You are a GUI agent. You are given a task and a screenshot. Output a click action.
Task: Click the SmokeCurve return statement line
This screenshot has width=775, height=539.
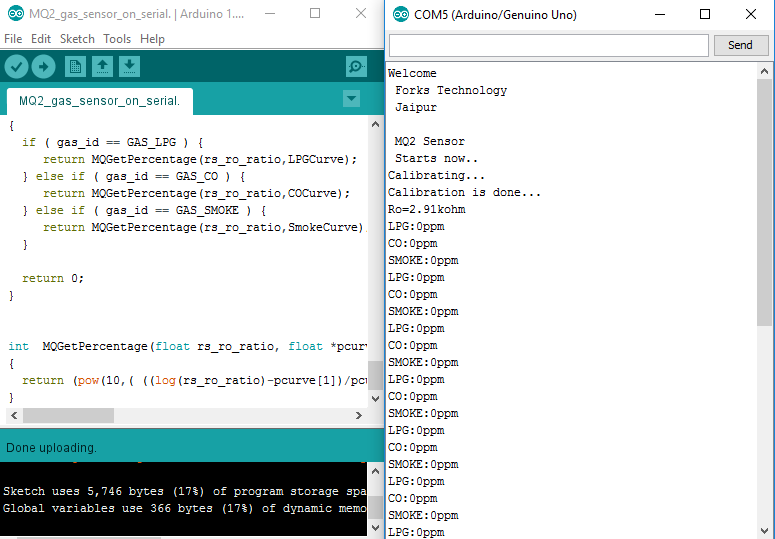pyautogui.click(x=205, y=227)
